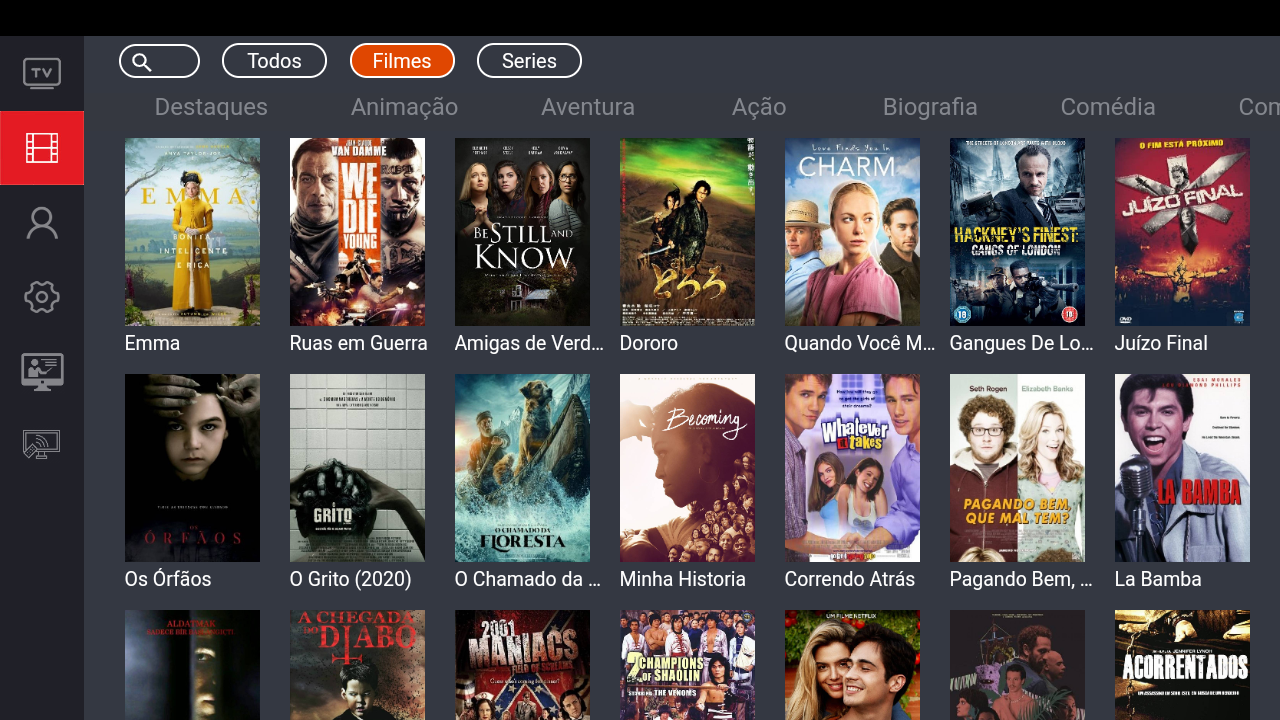
Task: Click the 'Gangues De Lo...' title
Action: (1022, 343)
